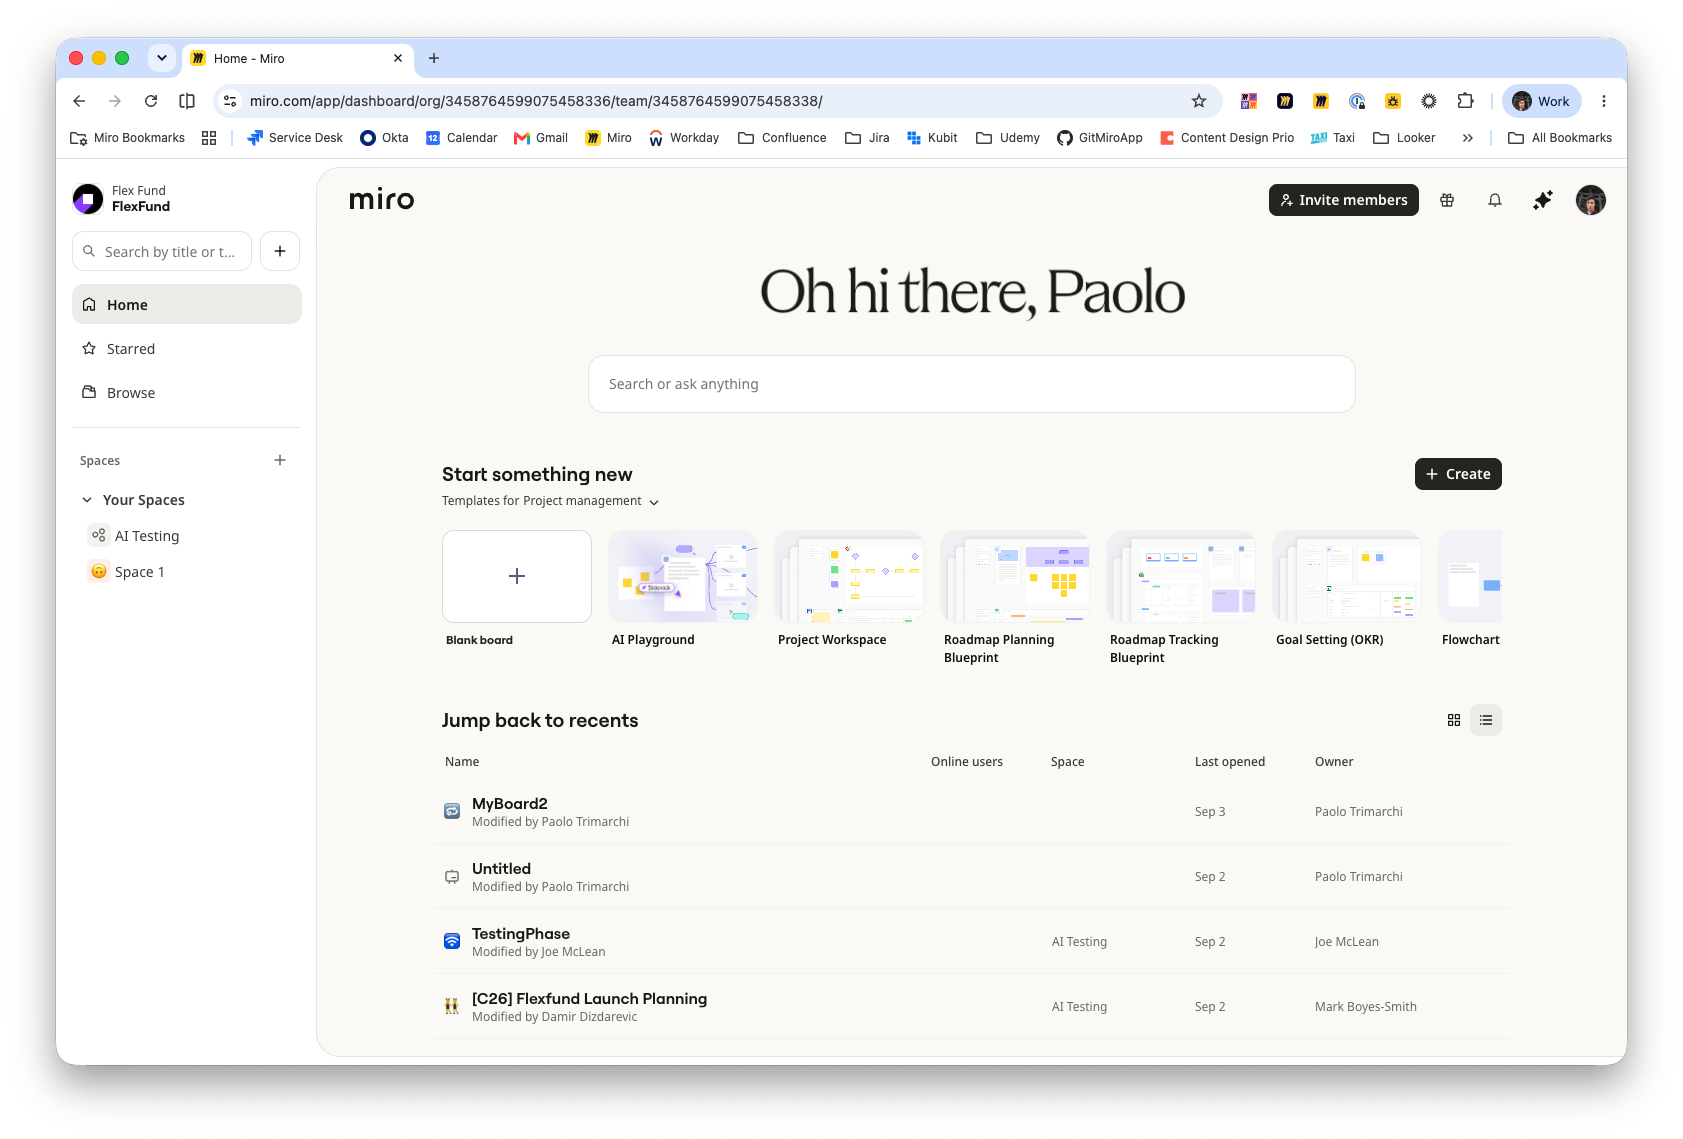Reload the Miro page
This screenshot has height=1139, width=1683.
(151, 101)
